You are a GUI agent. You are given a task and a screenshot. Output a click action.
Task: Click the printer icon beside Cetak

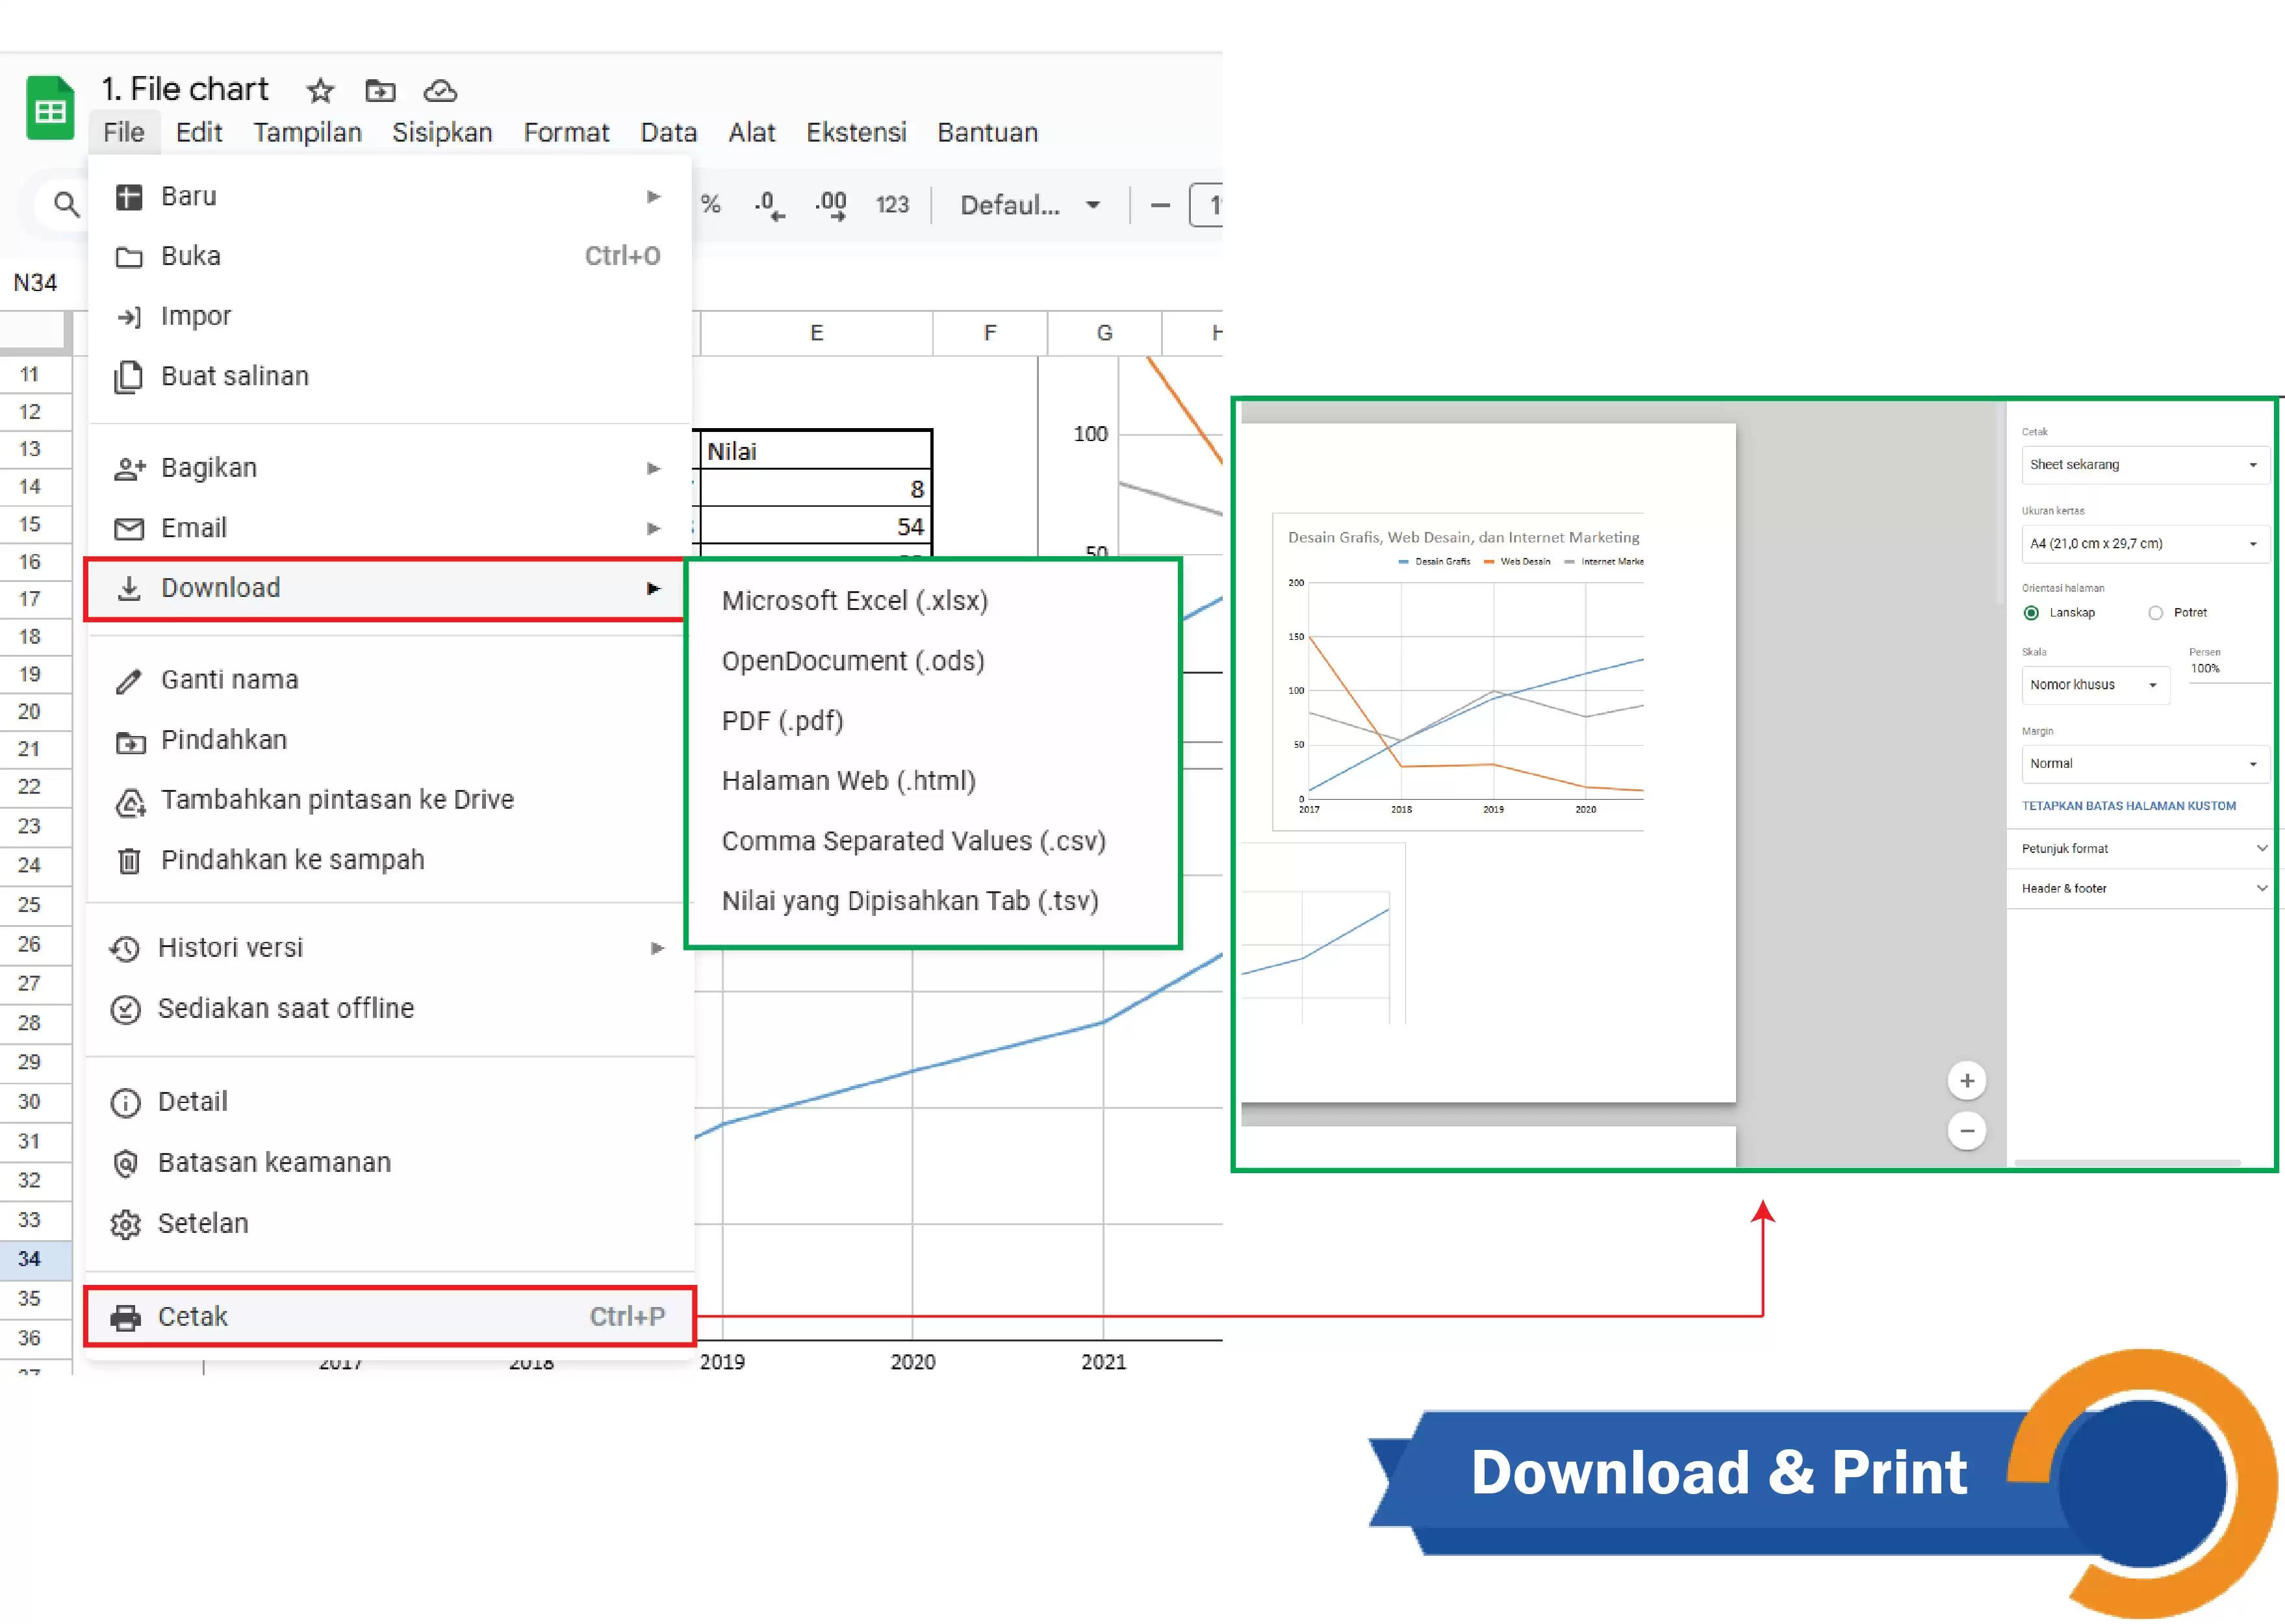pyautogui.click(x=127, y=1317)
